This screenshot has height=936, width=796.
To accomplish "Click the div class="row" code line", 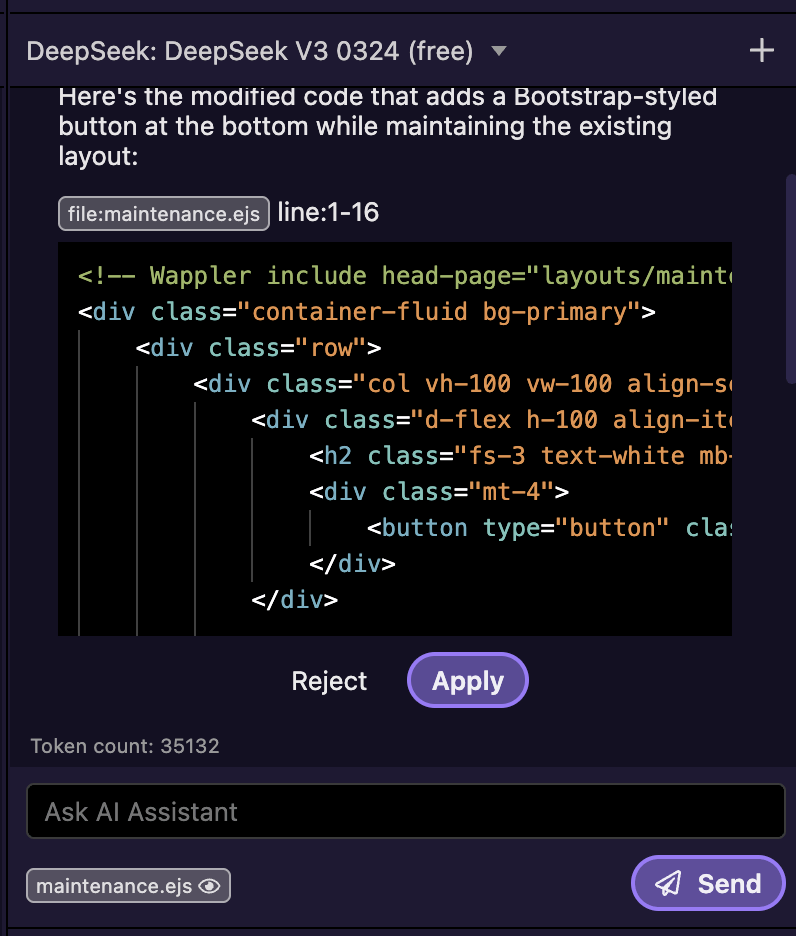I will coord(260,348).
